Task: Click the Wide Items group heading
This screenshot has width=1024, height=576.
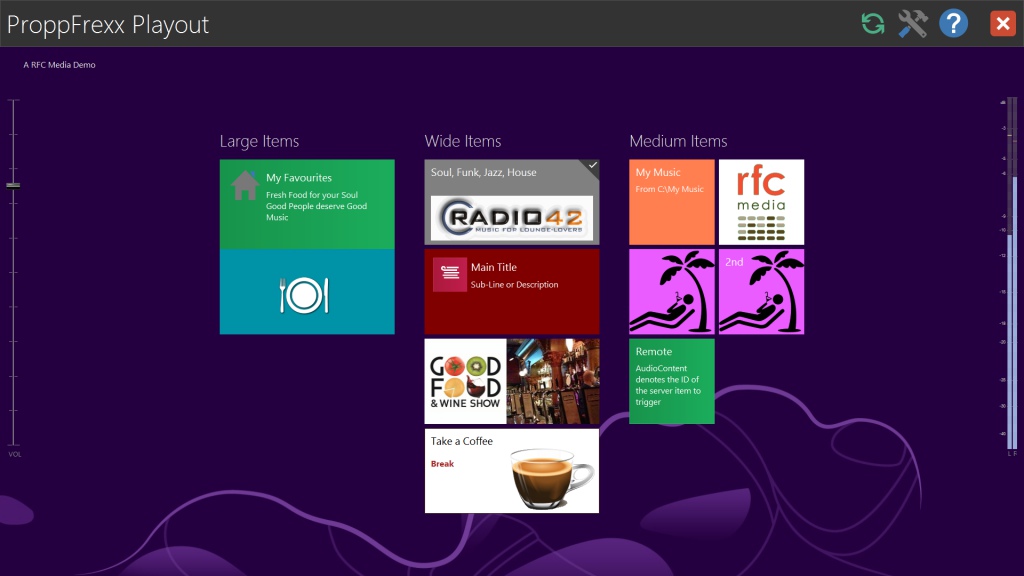Action: tap(462, 141)
